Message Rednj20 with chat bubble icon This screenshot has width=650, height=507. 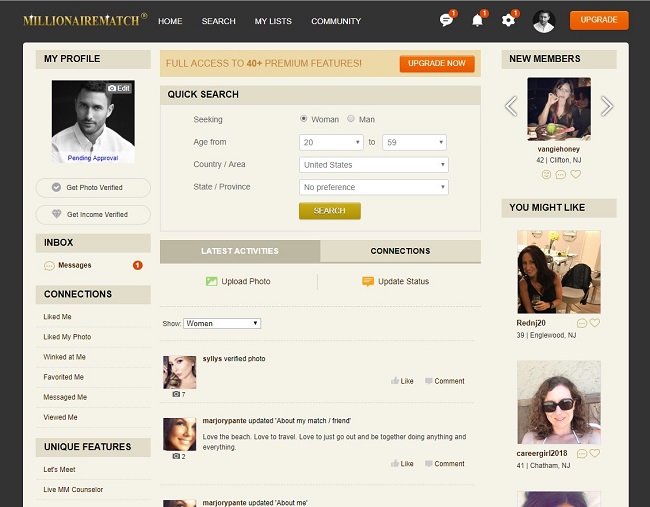point(582,323)
